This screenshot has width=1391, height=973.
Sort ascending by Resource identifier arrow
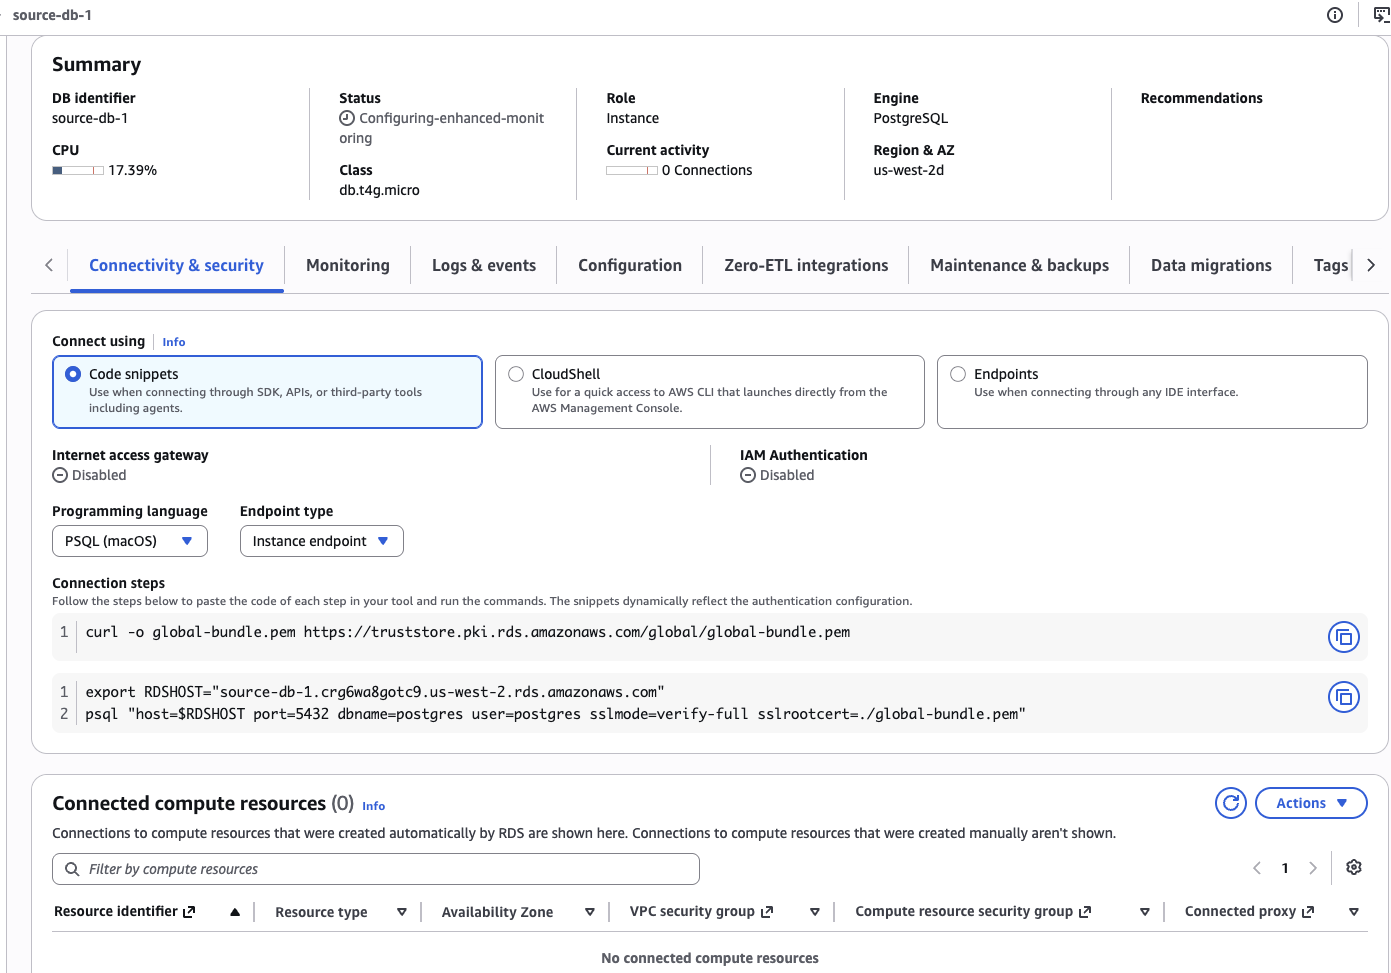[x=235, y=912]
